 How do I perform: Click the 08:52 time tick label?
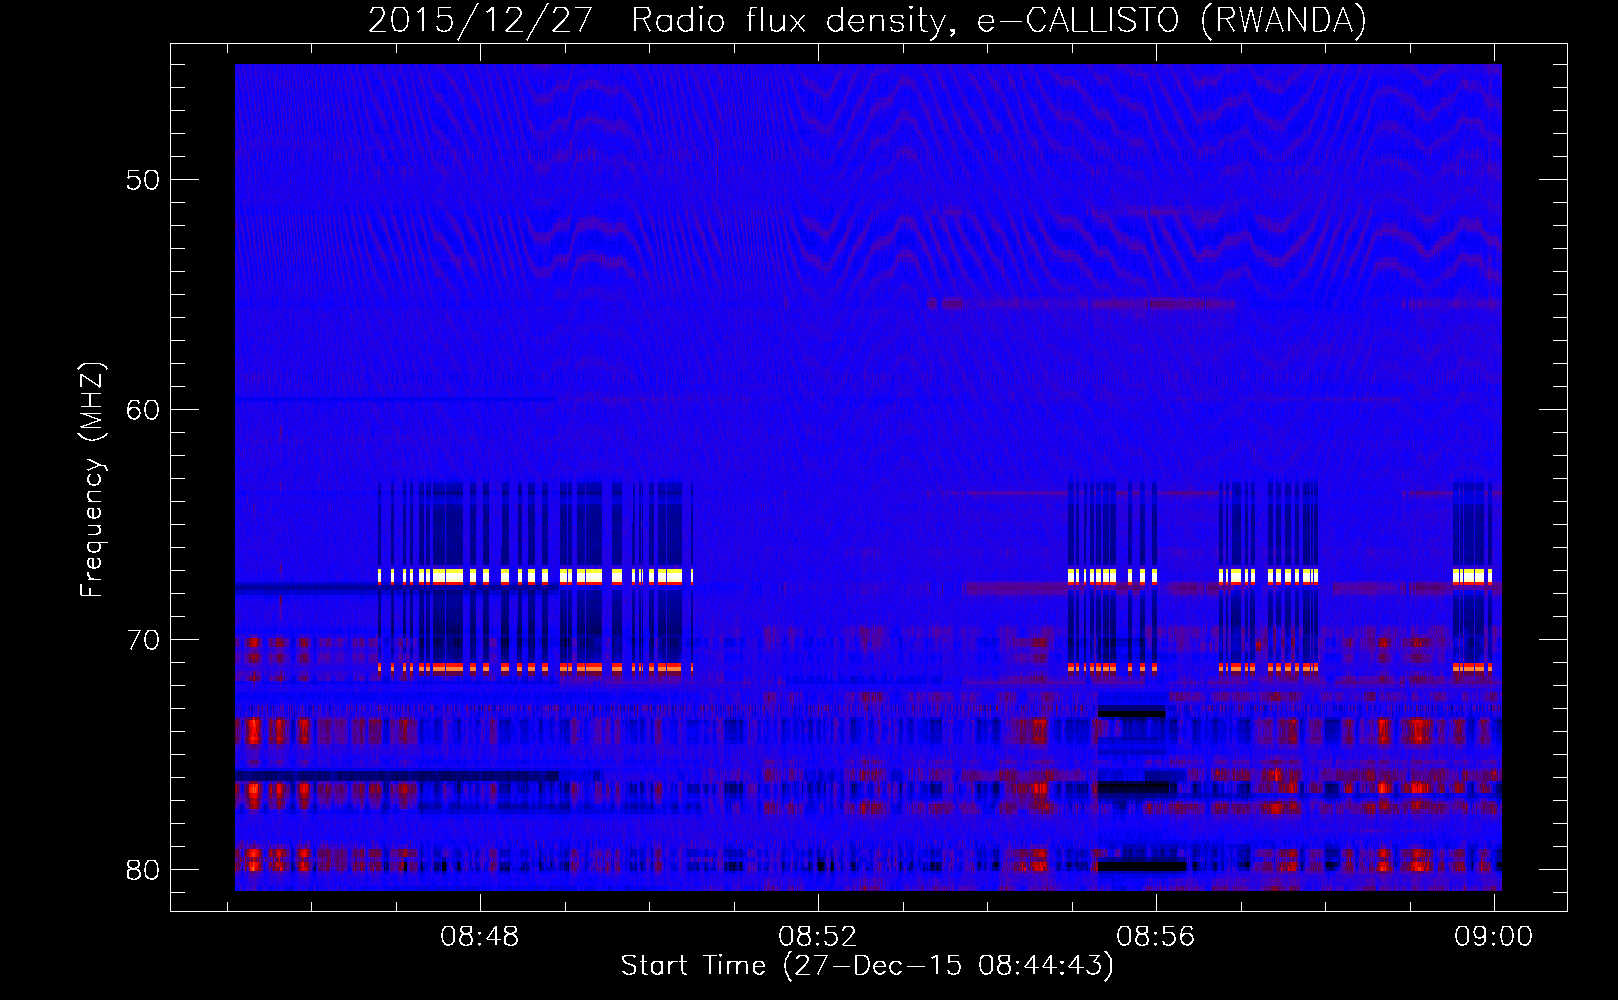818,937
